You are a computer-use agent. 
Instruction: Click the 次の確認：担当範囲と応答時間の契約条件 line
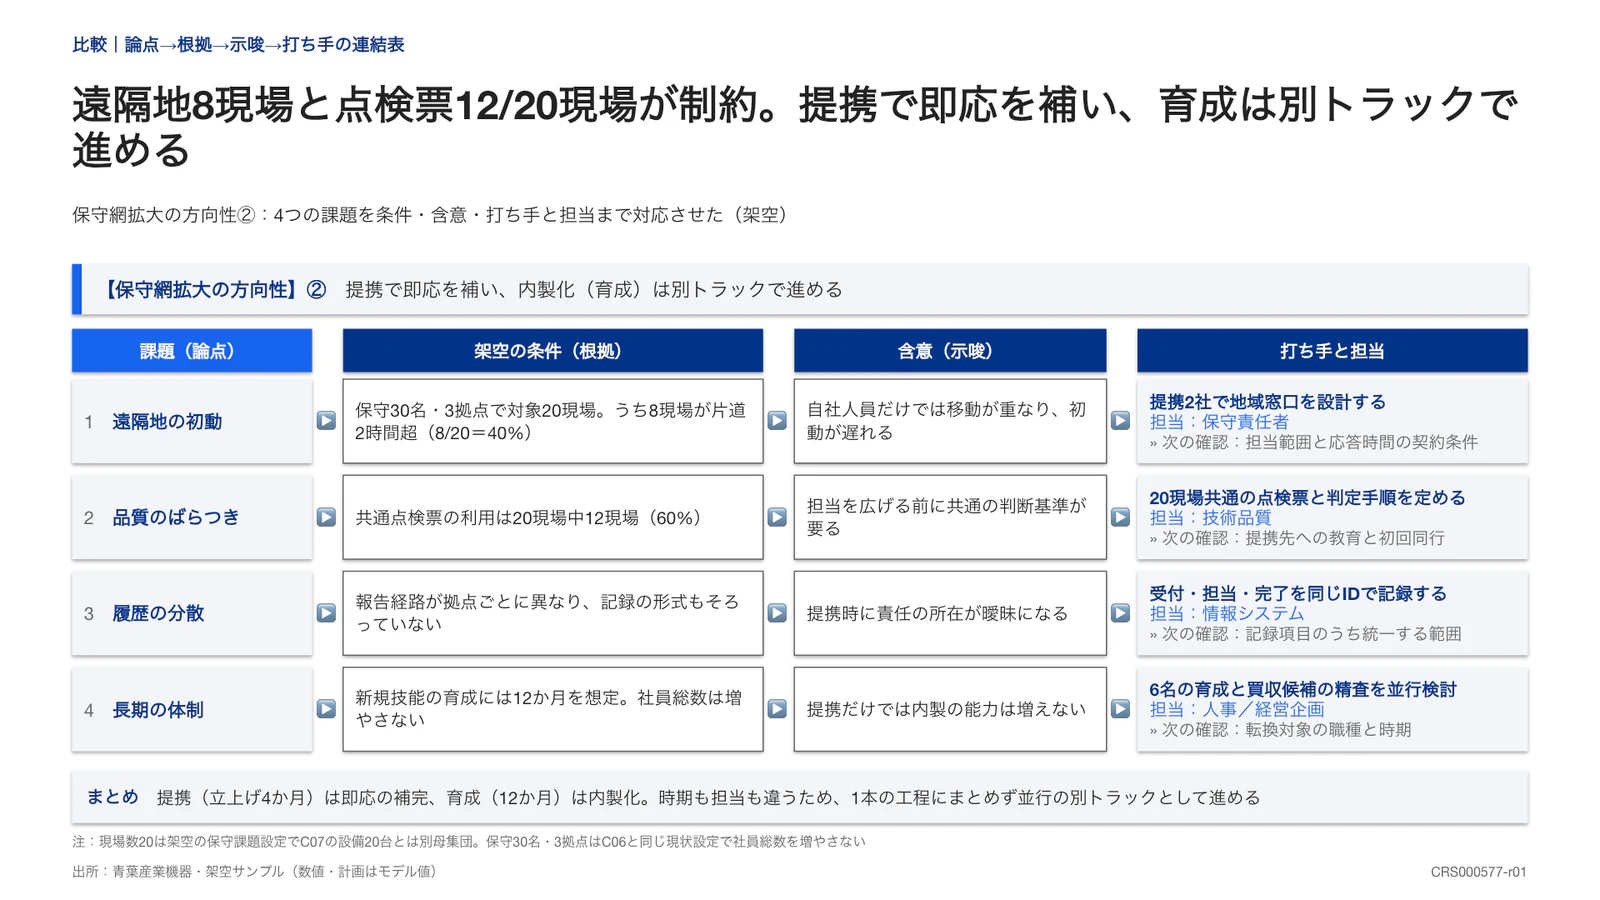(1313, 442)
